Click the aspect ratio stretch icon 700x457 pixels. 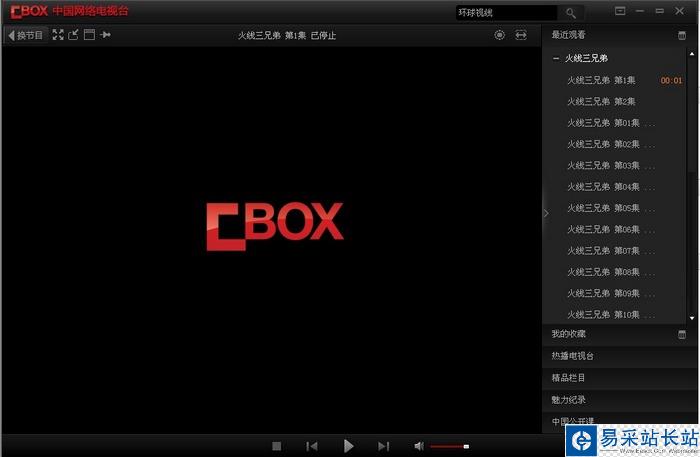(521, 35)
